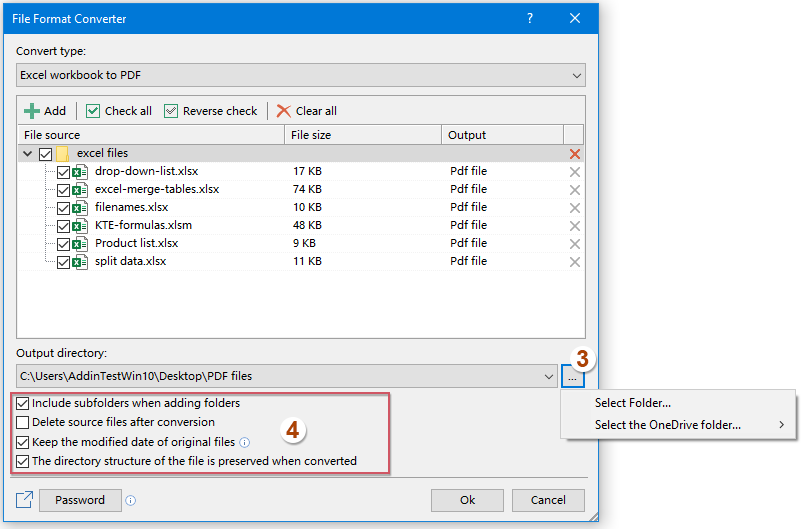
Task: Enable Delete source files after conversion
Action: click(23, 423)
